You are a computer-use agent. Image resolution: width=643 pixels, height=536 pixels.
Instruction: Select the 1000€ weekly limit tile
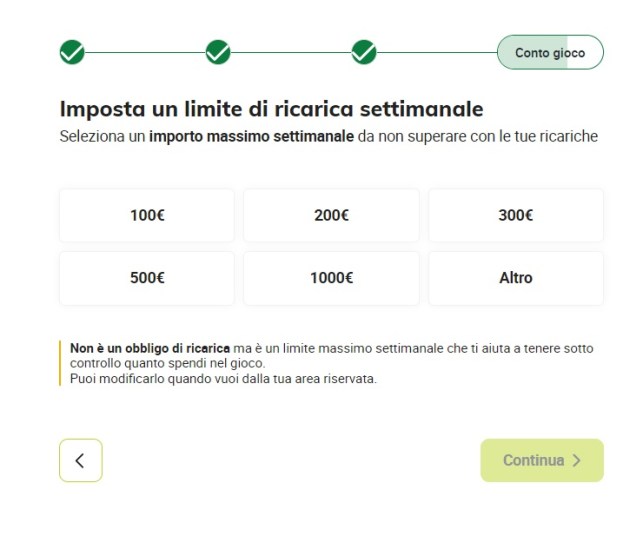331,278
